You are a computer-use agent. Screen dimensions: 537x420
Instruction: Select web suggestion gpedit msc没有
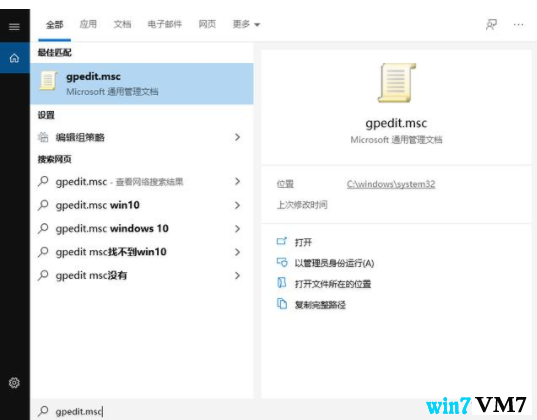[x=142, y=275]
